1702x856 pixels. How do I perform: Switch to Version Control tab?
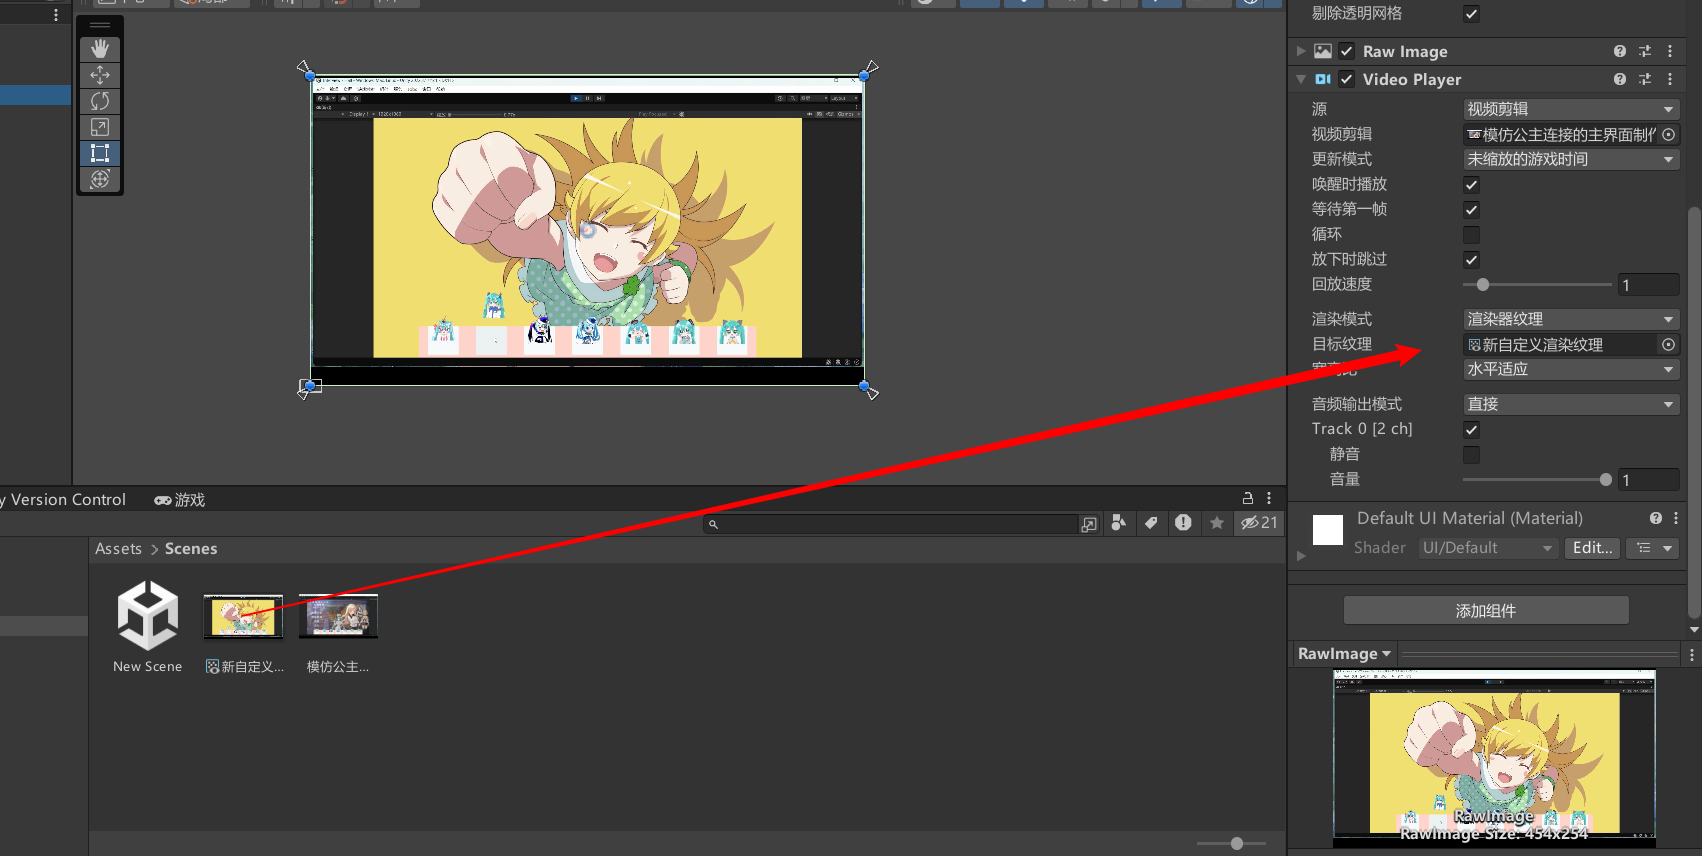pyautogui.click(x=63, y=500)
